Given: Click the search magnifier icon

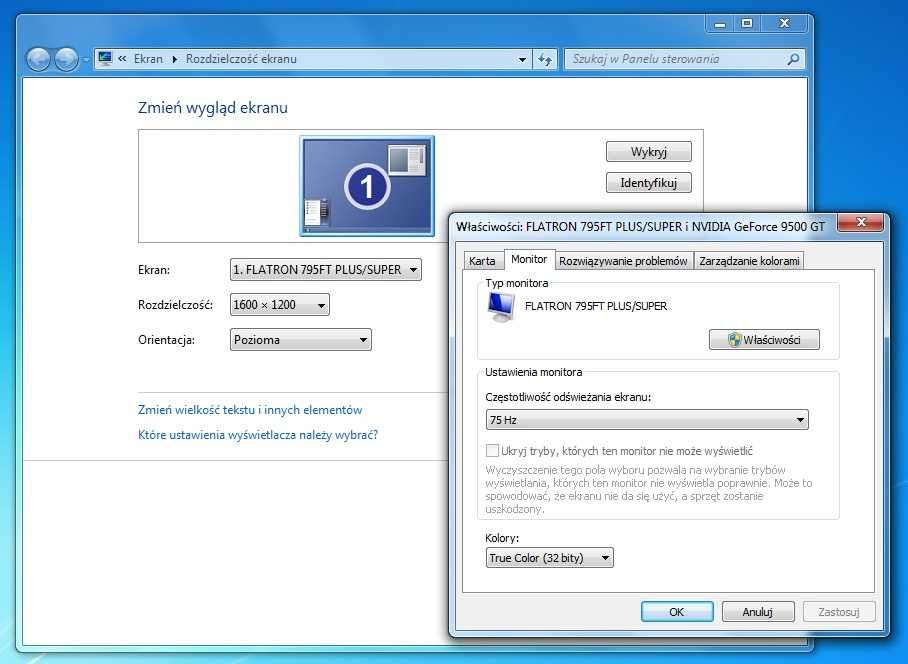Looking at the screenshot, I should click(793, 59).
